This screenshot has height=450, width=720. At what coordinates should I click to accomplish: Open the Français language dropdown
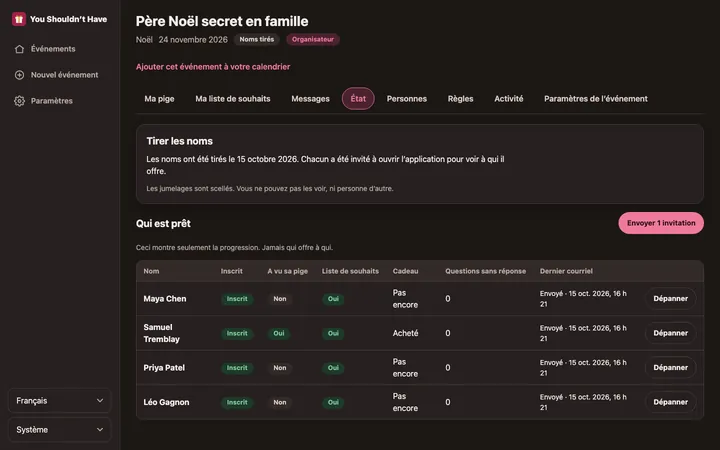tap(60, 401)
